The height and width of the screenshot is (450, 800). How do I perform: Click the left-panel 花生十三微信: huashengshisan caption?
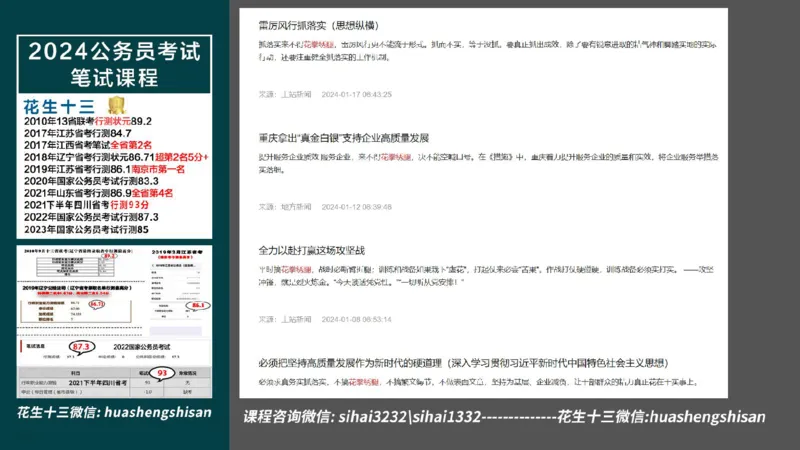(114, 412)
